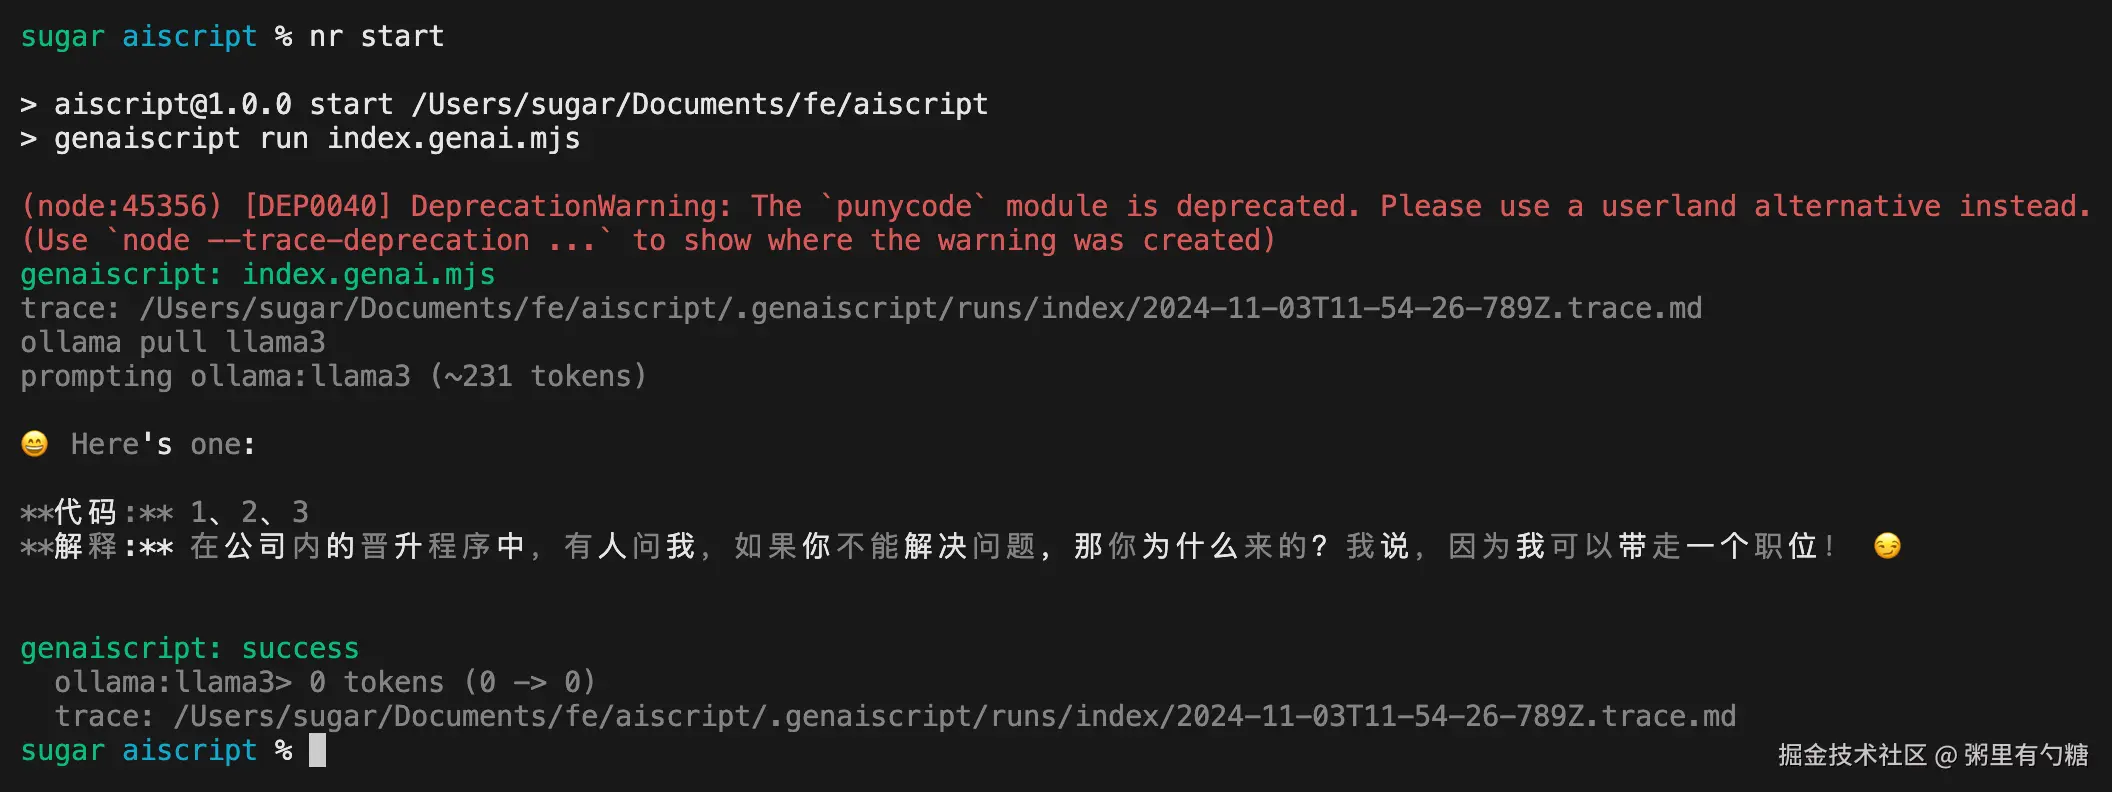Click the "nr start" command text
Image resolution: width=2112 pixels, height=792 pixels.
(376, 37)
